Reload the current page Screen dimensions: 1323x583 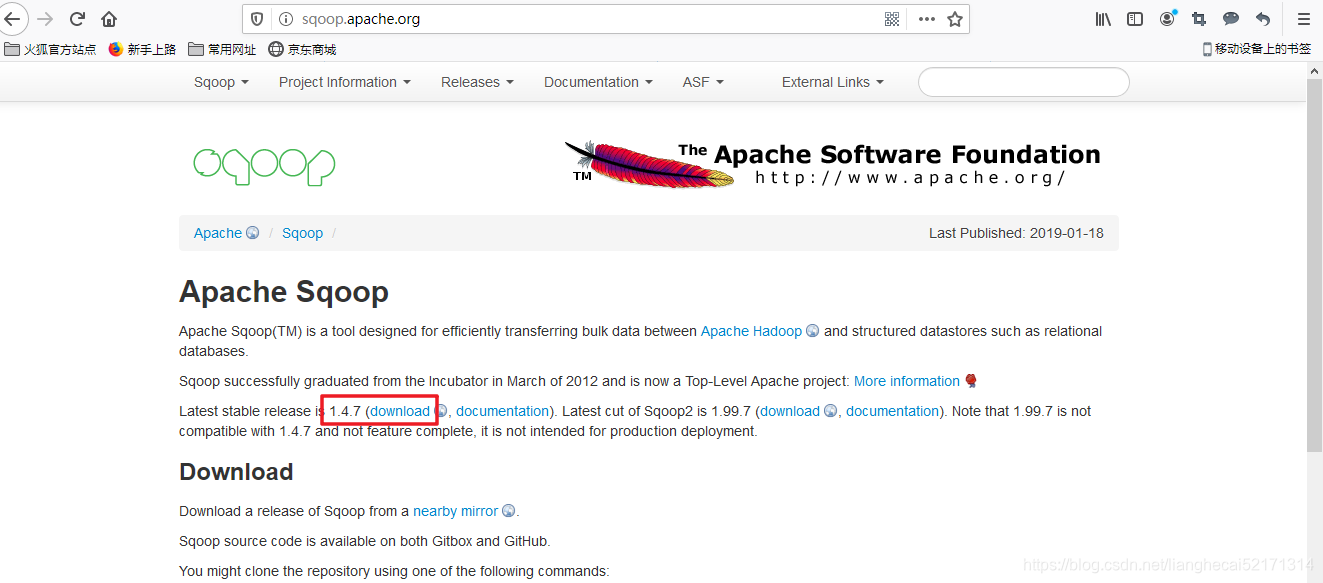coord(77,19)
